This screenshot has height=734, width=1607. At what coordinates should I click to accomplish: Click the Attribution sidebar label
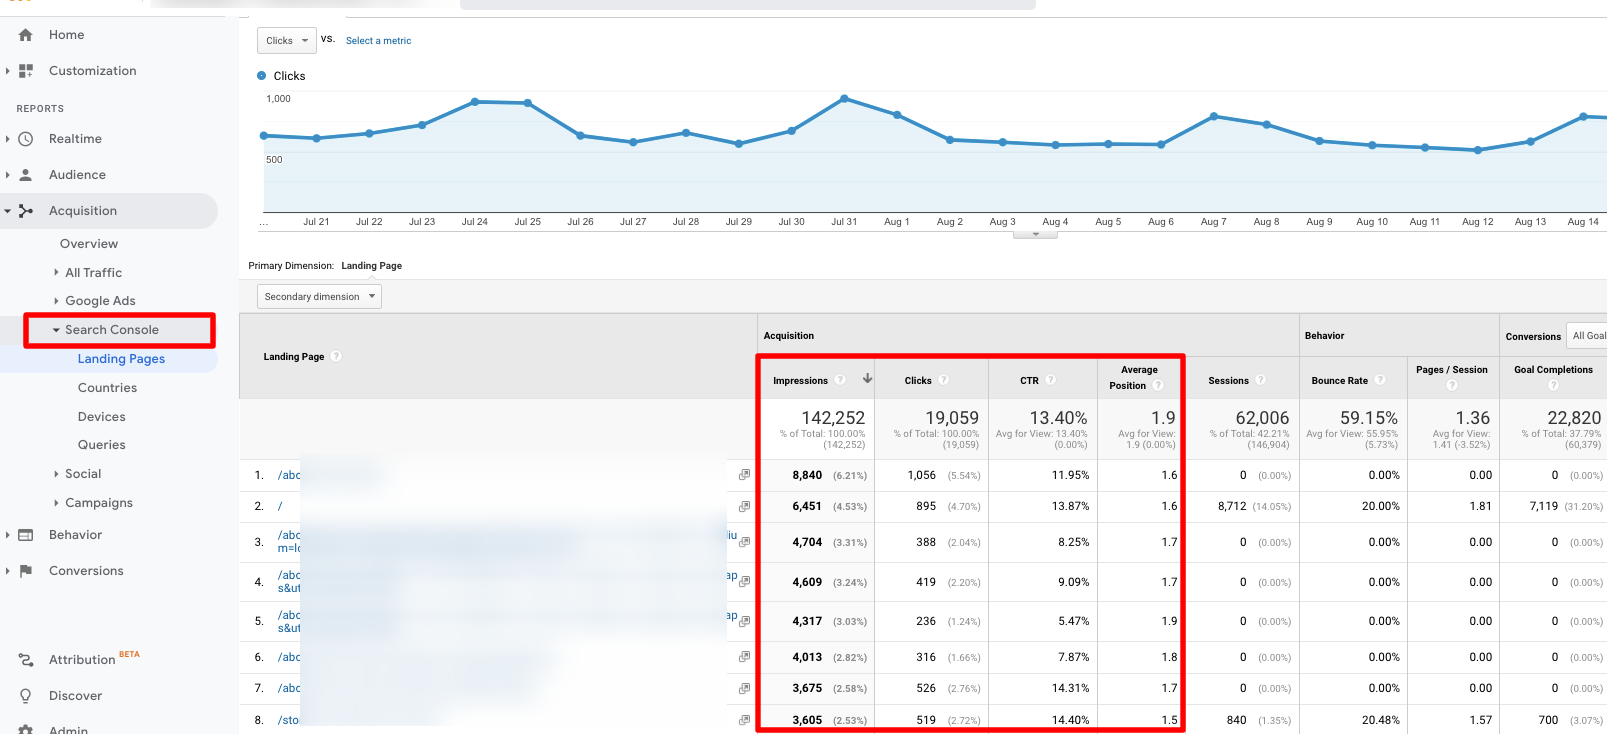82,660
